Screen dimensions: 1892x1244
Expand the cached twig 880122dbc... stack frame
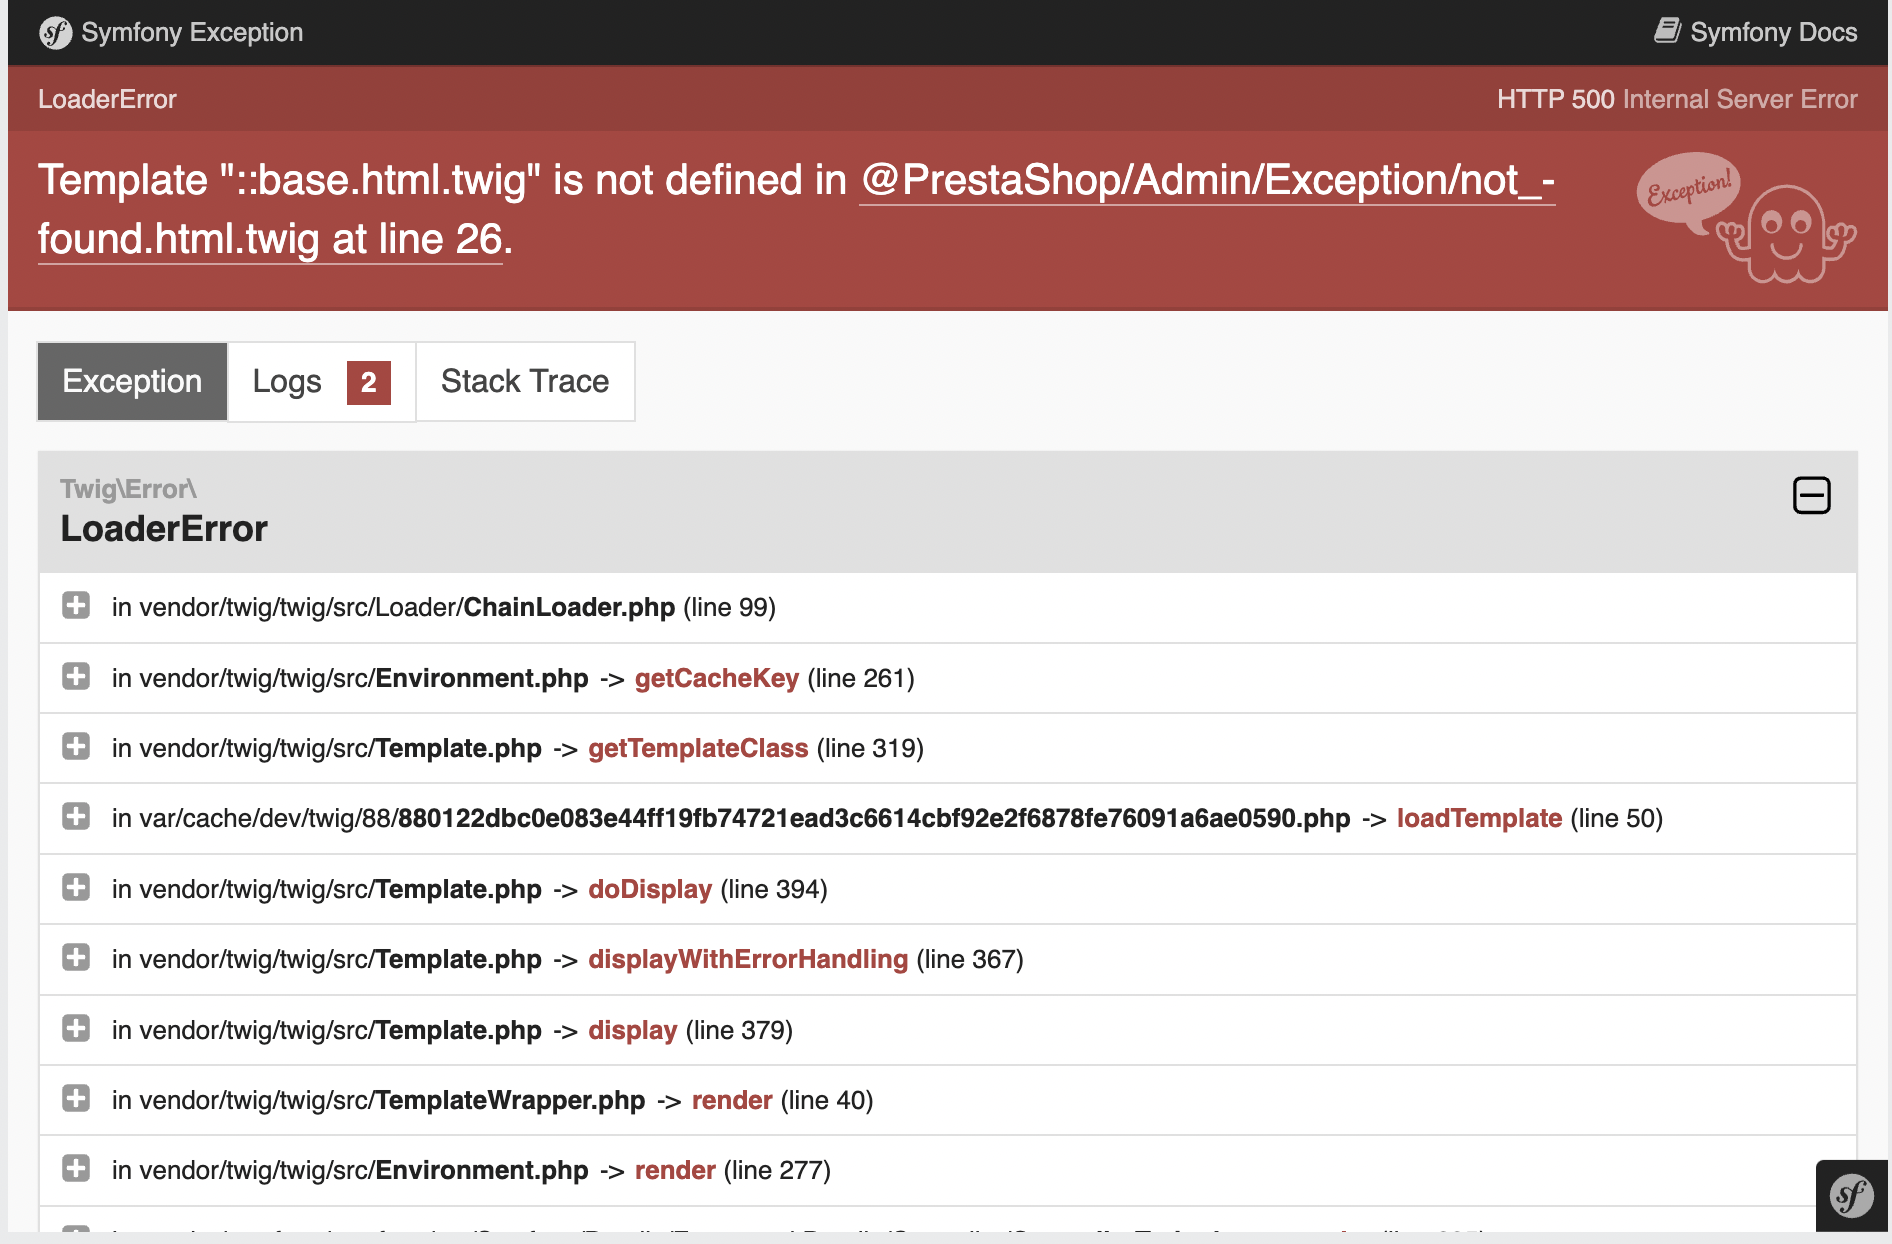click(x=75, y=817)
